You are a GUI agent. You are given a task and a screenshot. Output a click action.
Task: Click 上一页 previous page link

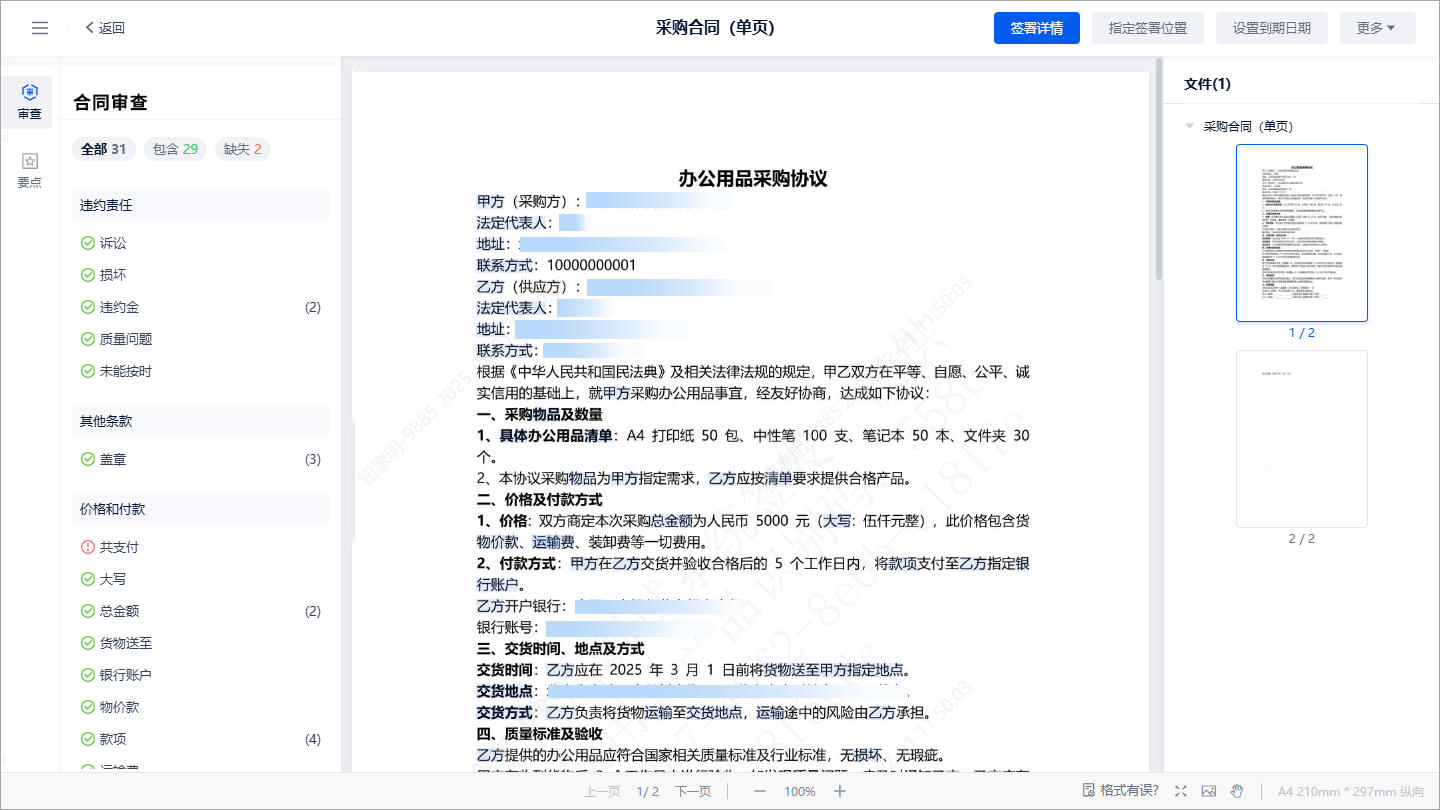602,791
